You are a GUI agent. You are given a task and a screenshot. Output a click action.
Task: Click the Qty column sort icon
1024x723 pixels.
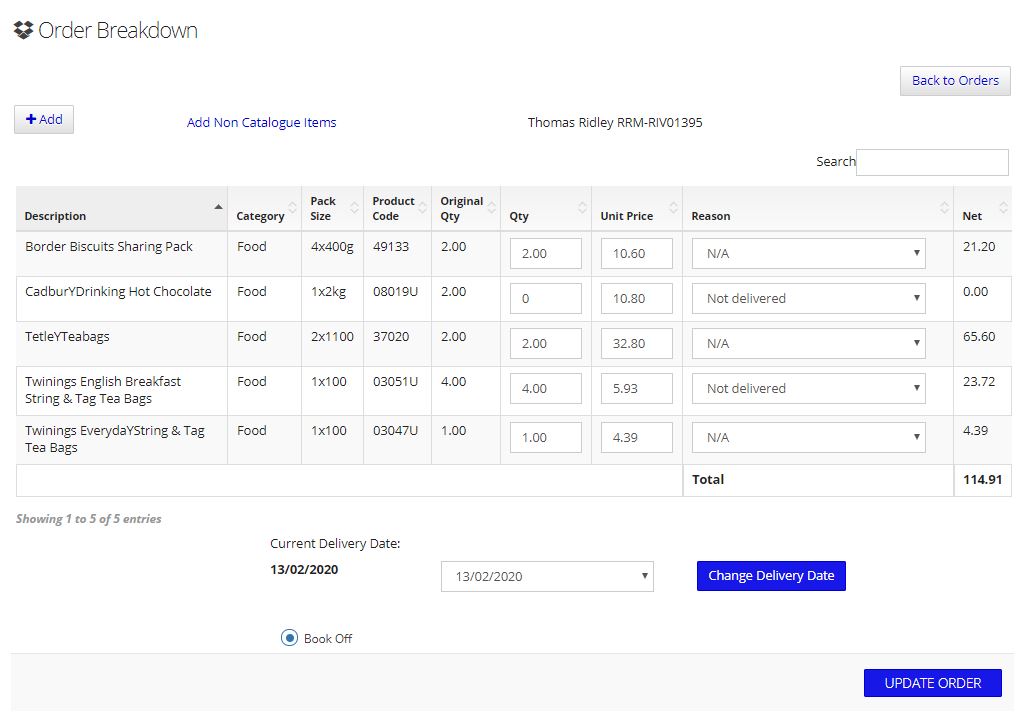pos(582,208)
